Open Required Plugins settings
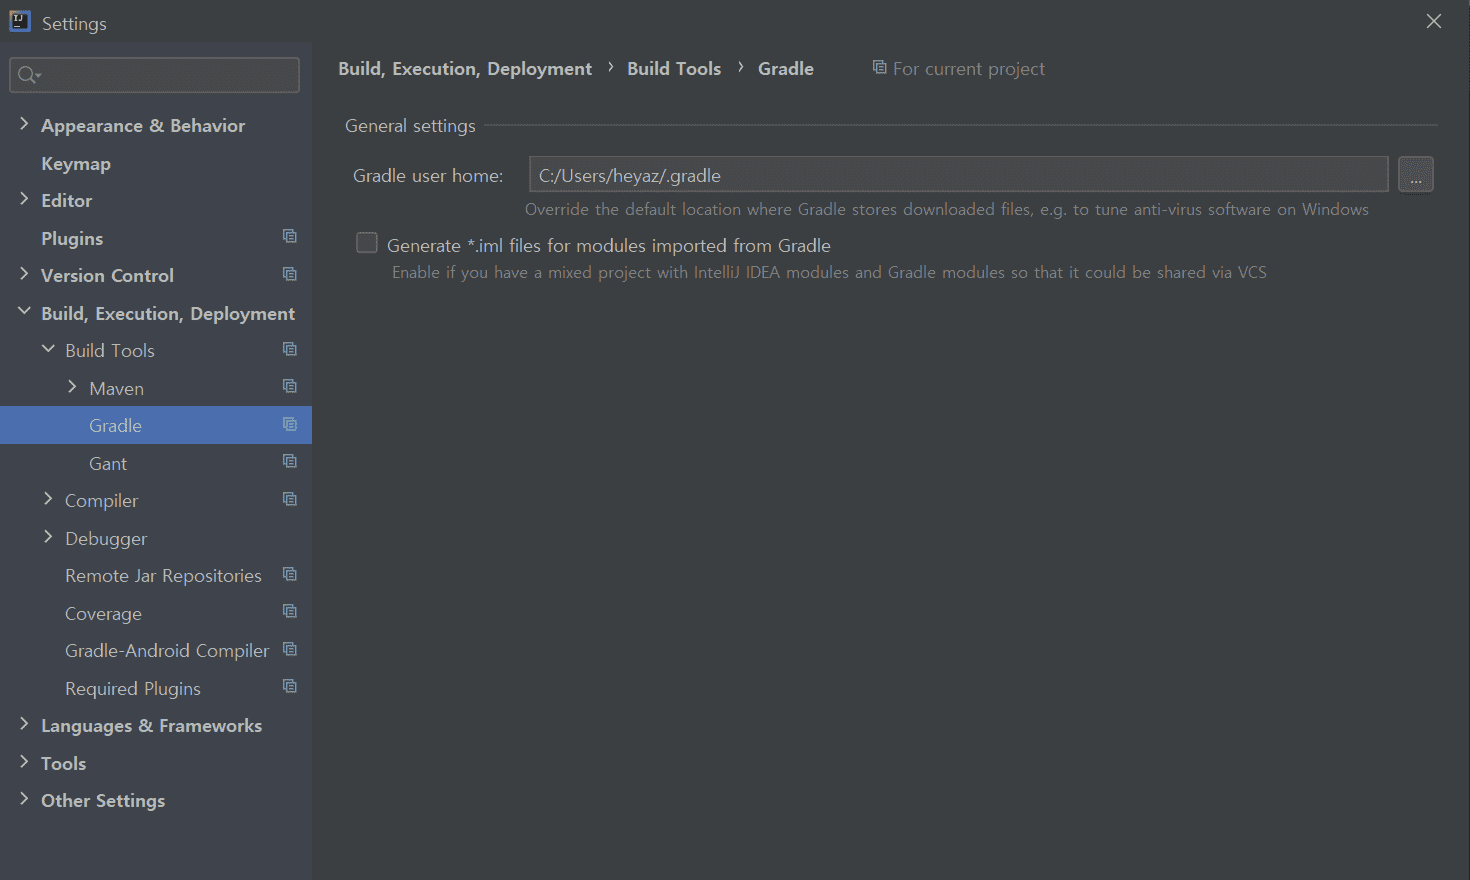Screen dimensions: 1470x880 (133, 689)
